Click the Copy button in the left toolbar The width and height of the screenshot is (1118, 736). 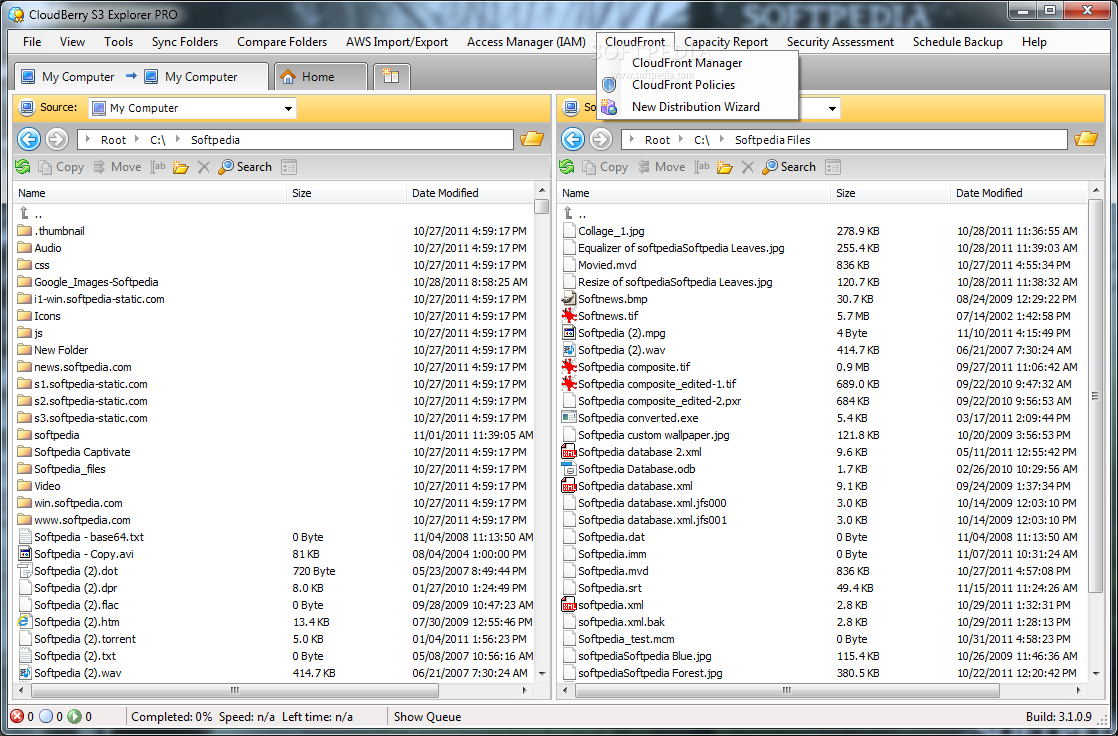tap(61, 167)
